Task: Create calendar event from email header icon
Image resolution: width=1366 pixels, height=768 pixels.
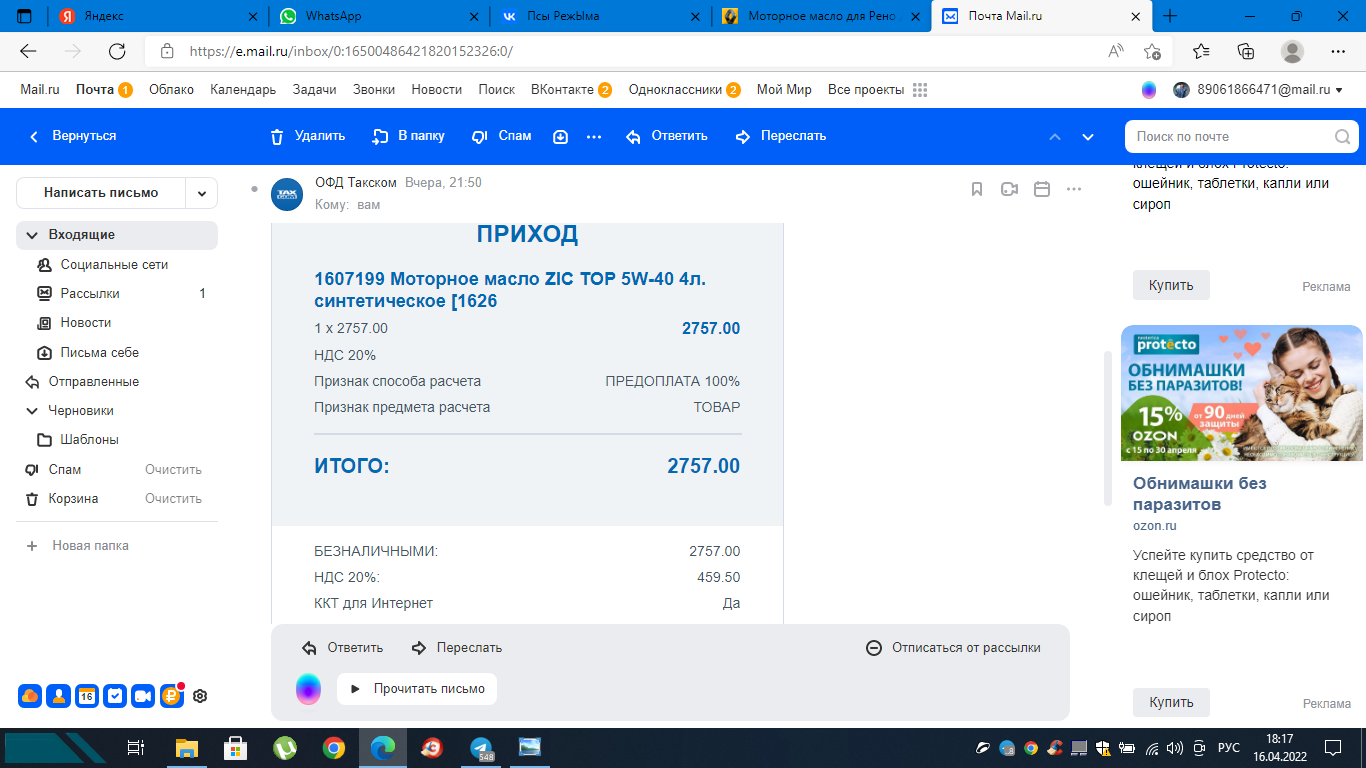Action: pos(1042,189)
